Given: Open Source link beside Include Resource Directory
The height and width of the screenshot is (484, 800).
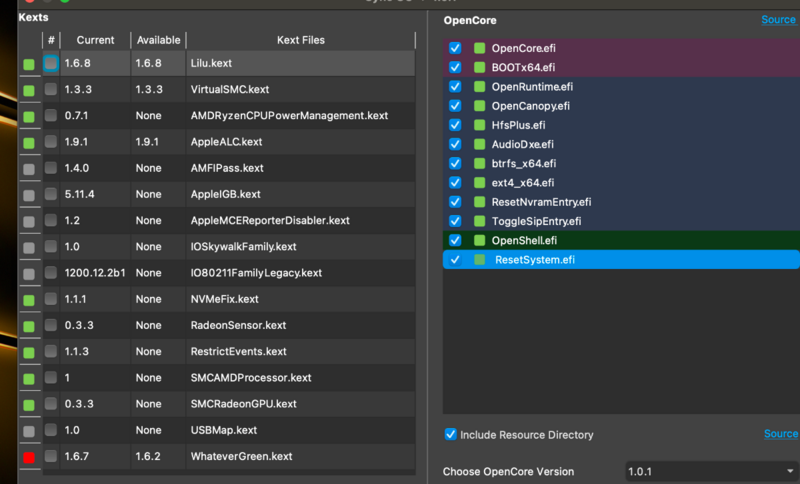Looking at the screenshot, I should click(781, 434).
